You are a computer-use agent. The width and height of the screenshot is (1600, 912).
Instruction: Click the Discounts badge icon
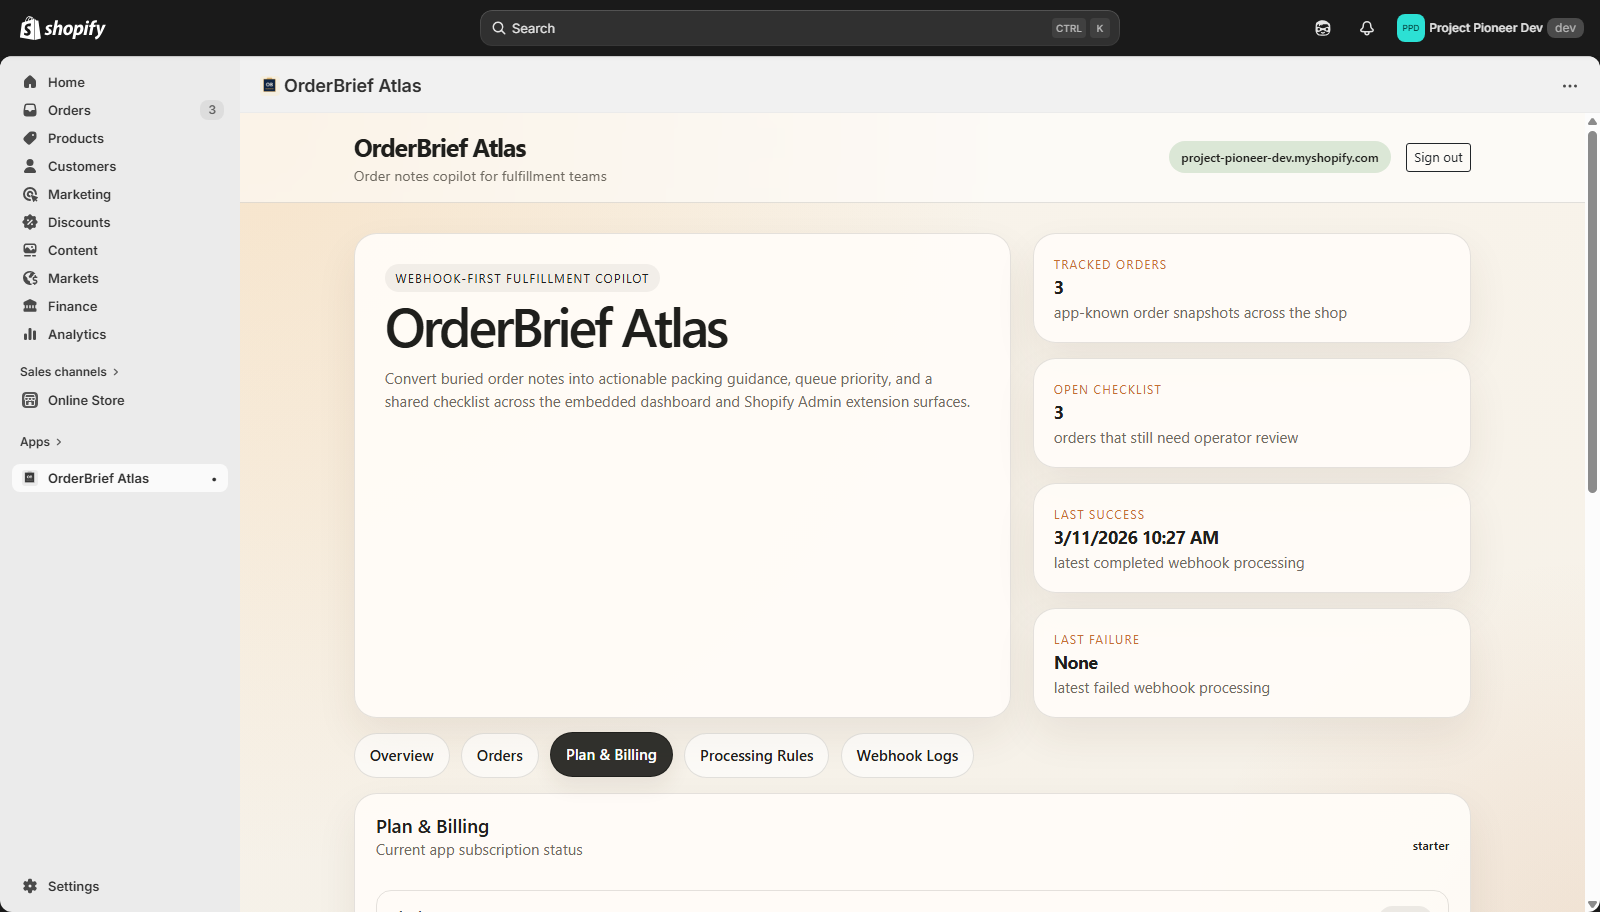(30, 222)
